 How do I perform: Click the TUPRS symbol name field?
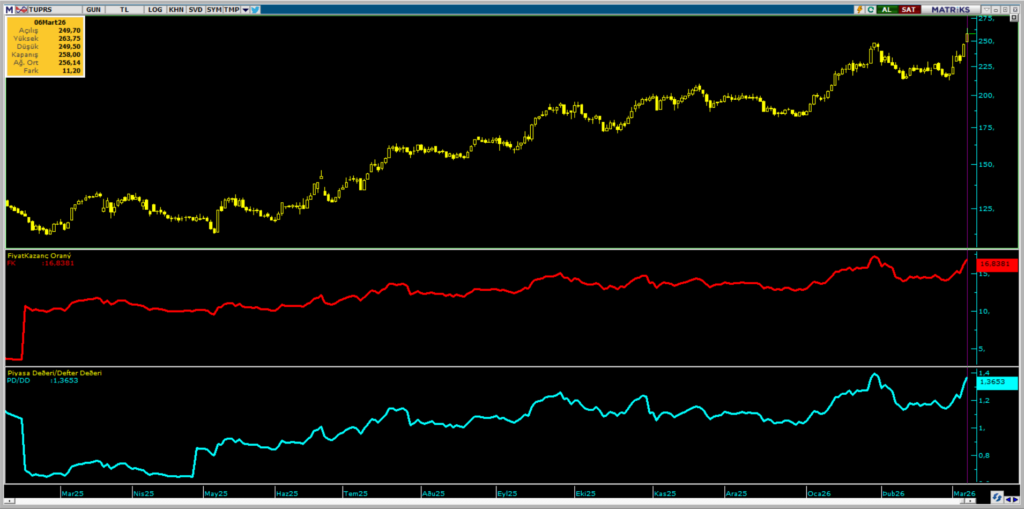[42, 8]
